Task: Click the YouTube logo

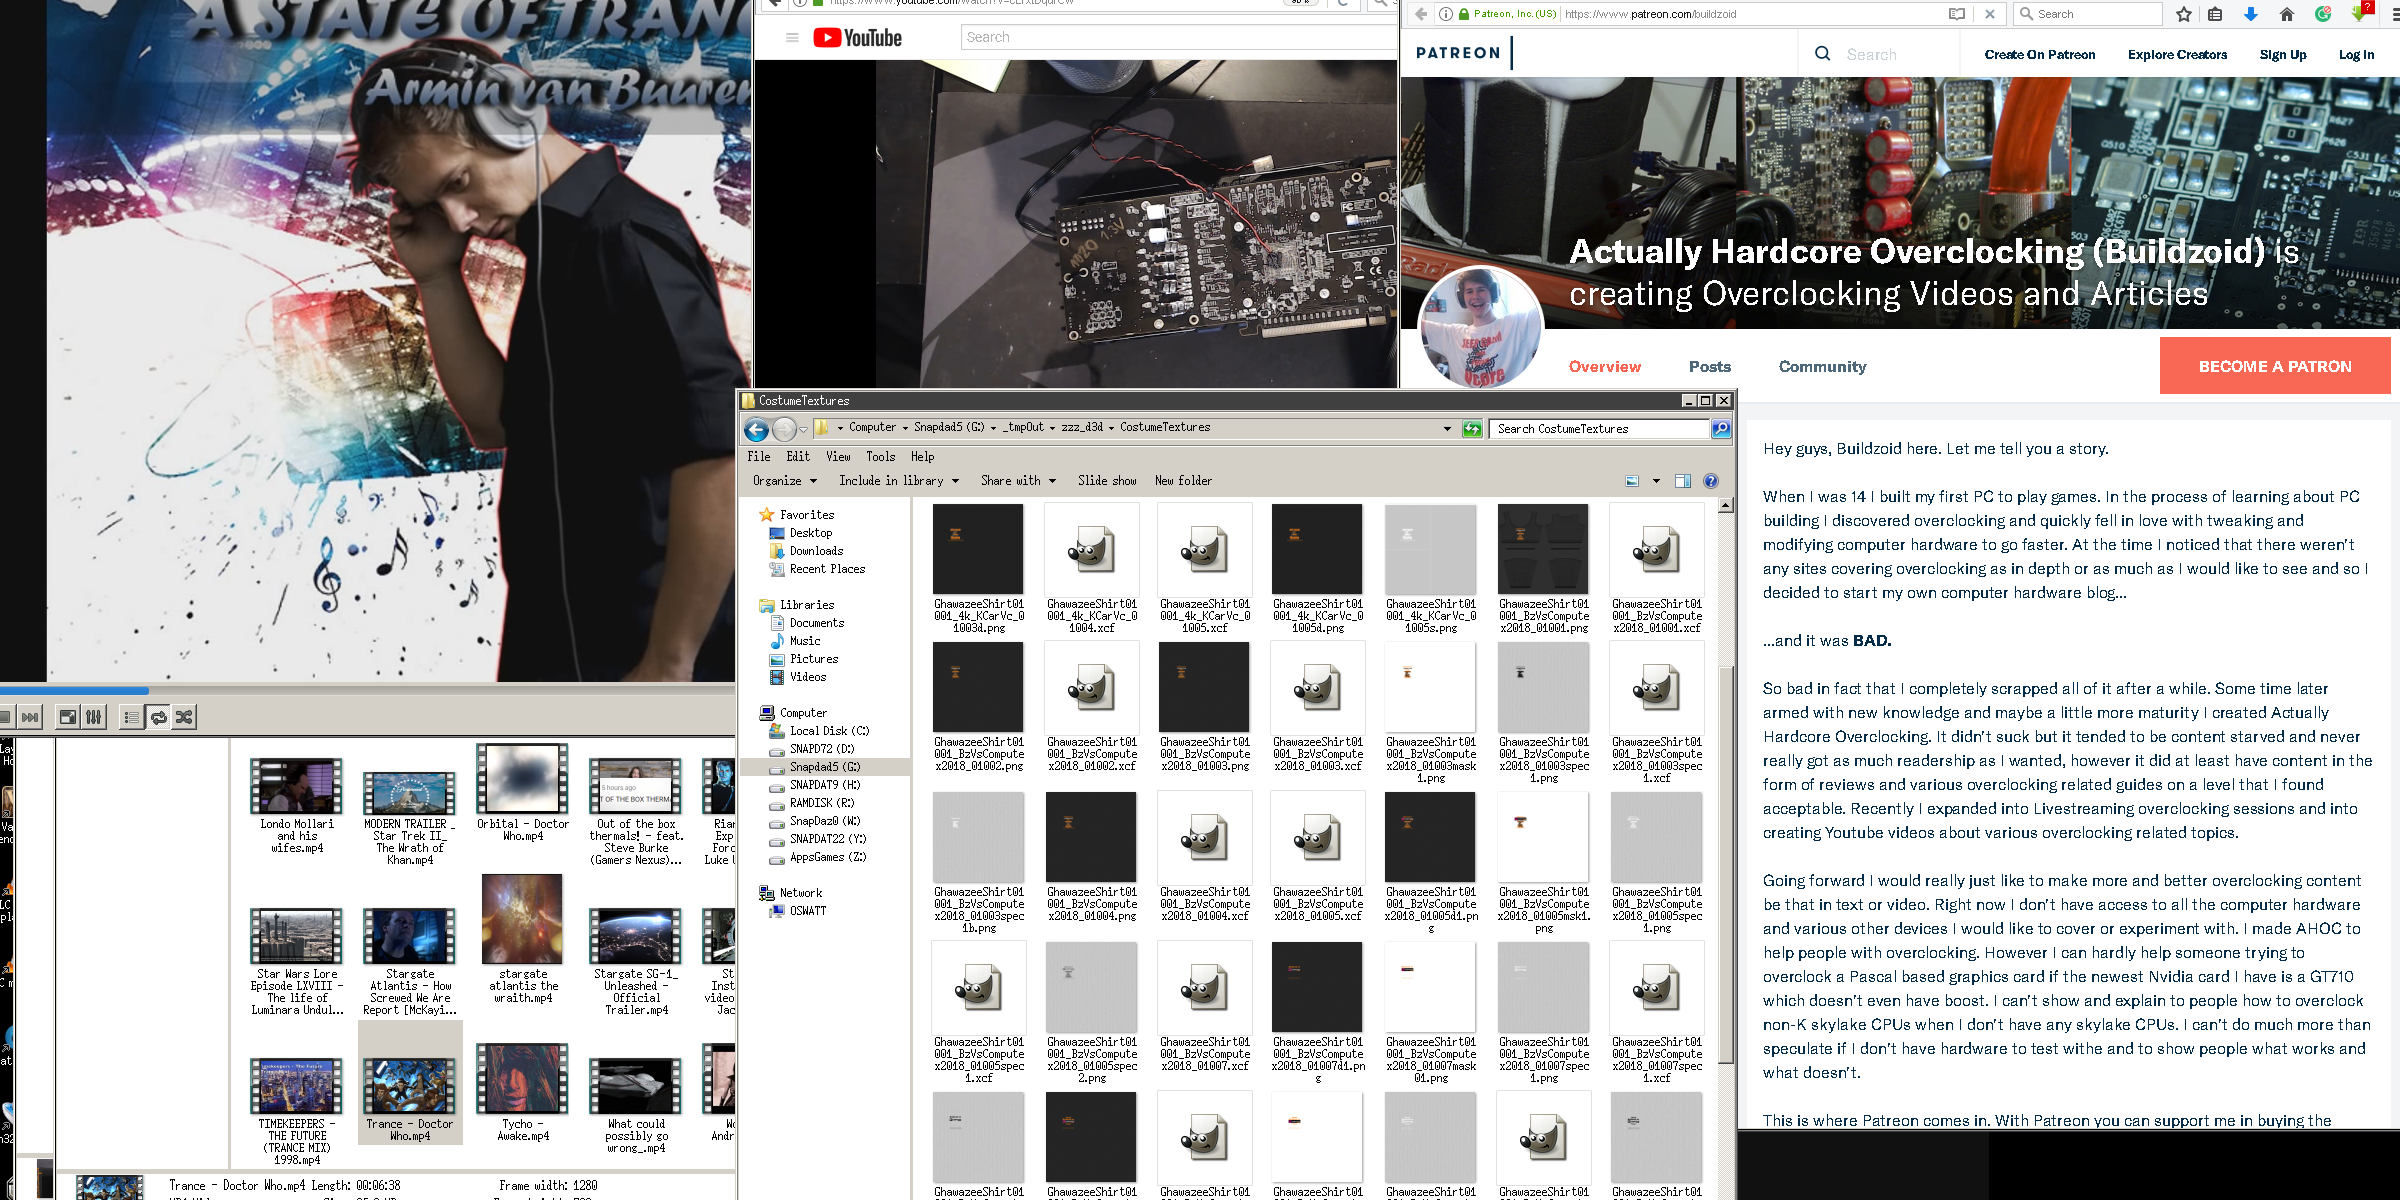Action: click(857, 38)
